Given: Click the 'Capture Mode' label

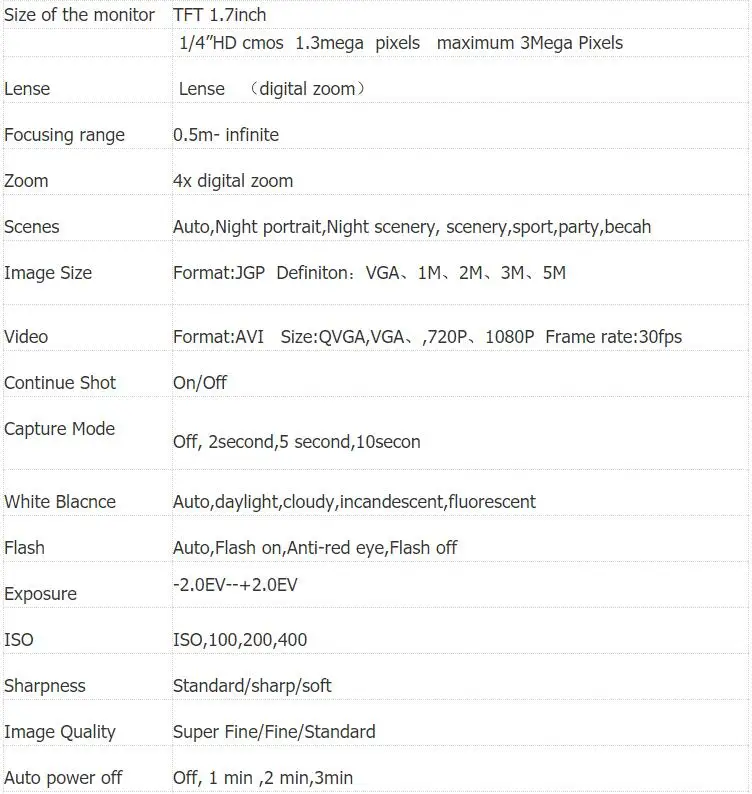Looking at the screenshot, I should click(59, 429).
